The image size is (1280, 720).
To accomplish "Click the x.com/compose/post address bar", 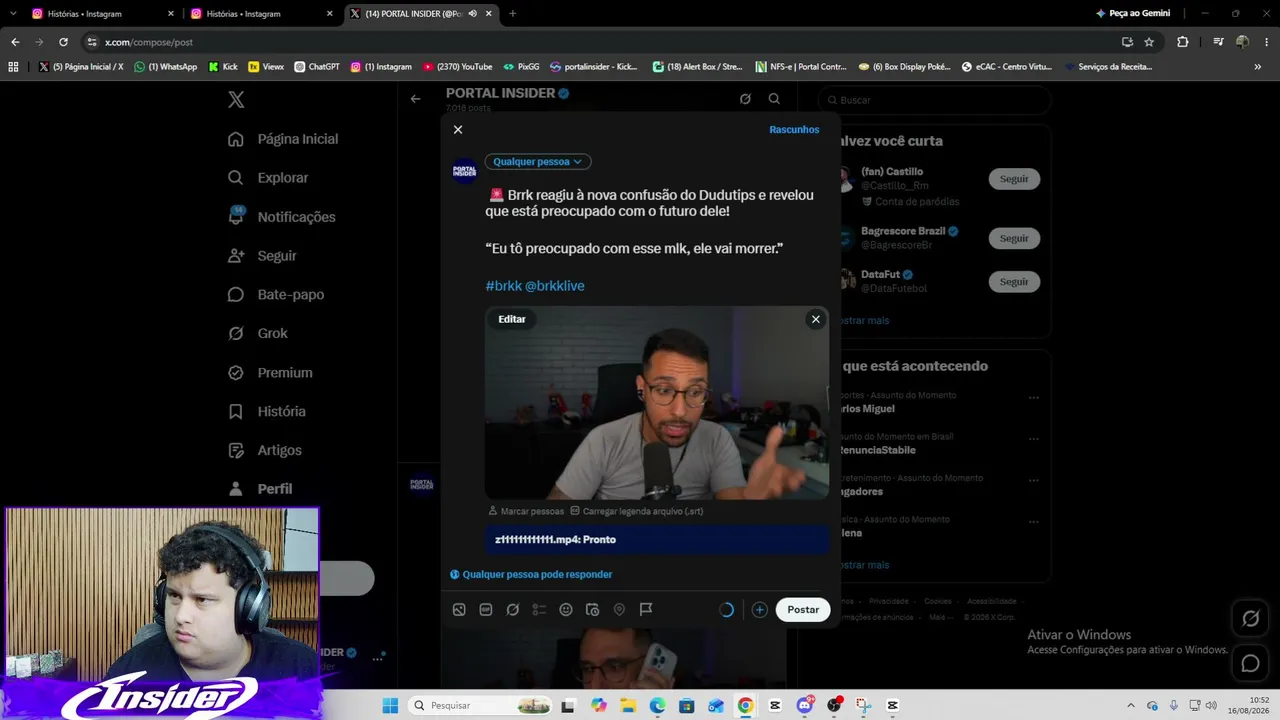I will [x=600, y=42].
